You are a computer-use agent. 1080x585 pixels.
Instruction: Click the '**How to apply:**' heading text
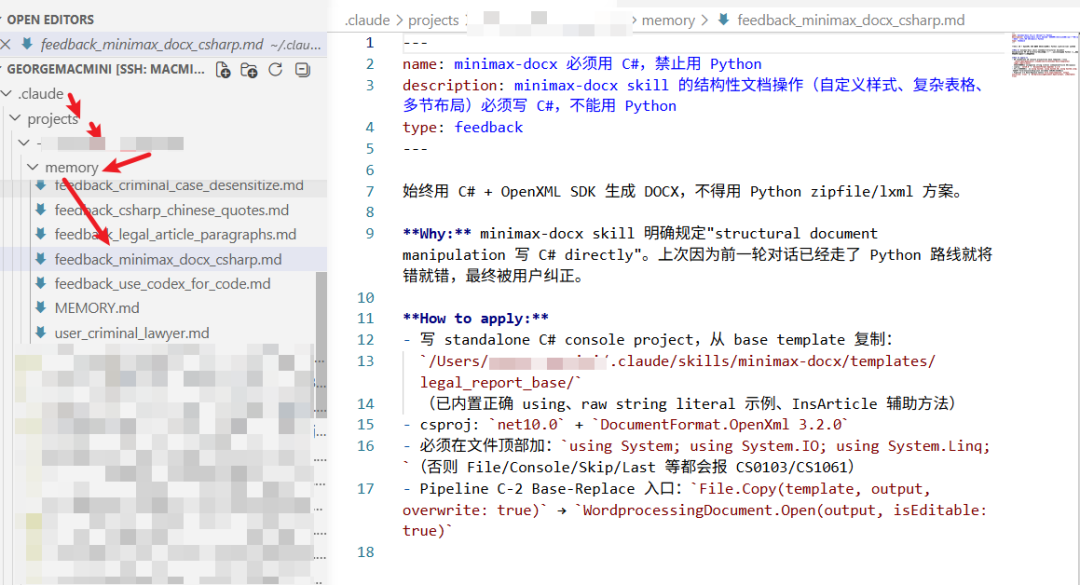point(476,318)
